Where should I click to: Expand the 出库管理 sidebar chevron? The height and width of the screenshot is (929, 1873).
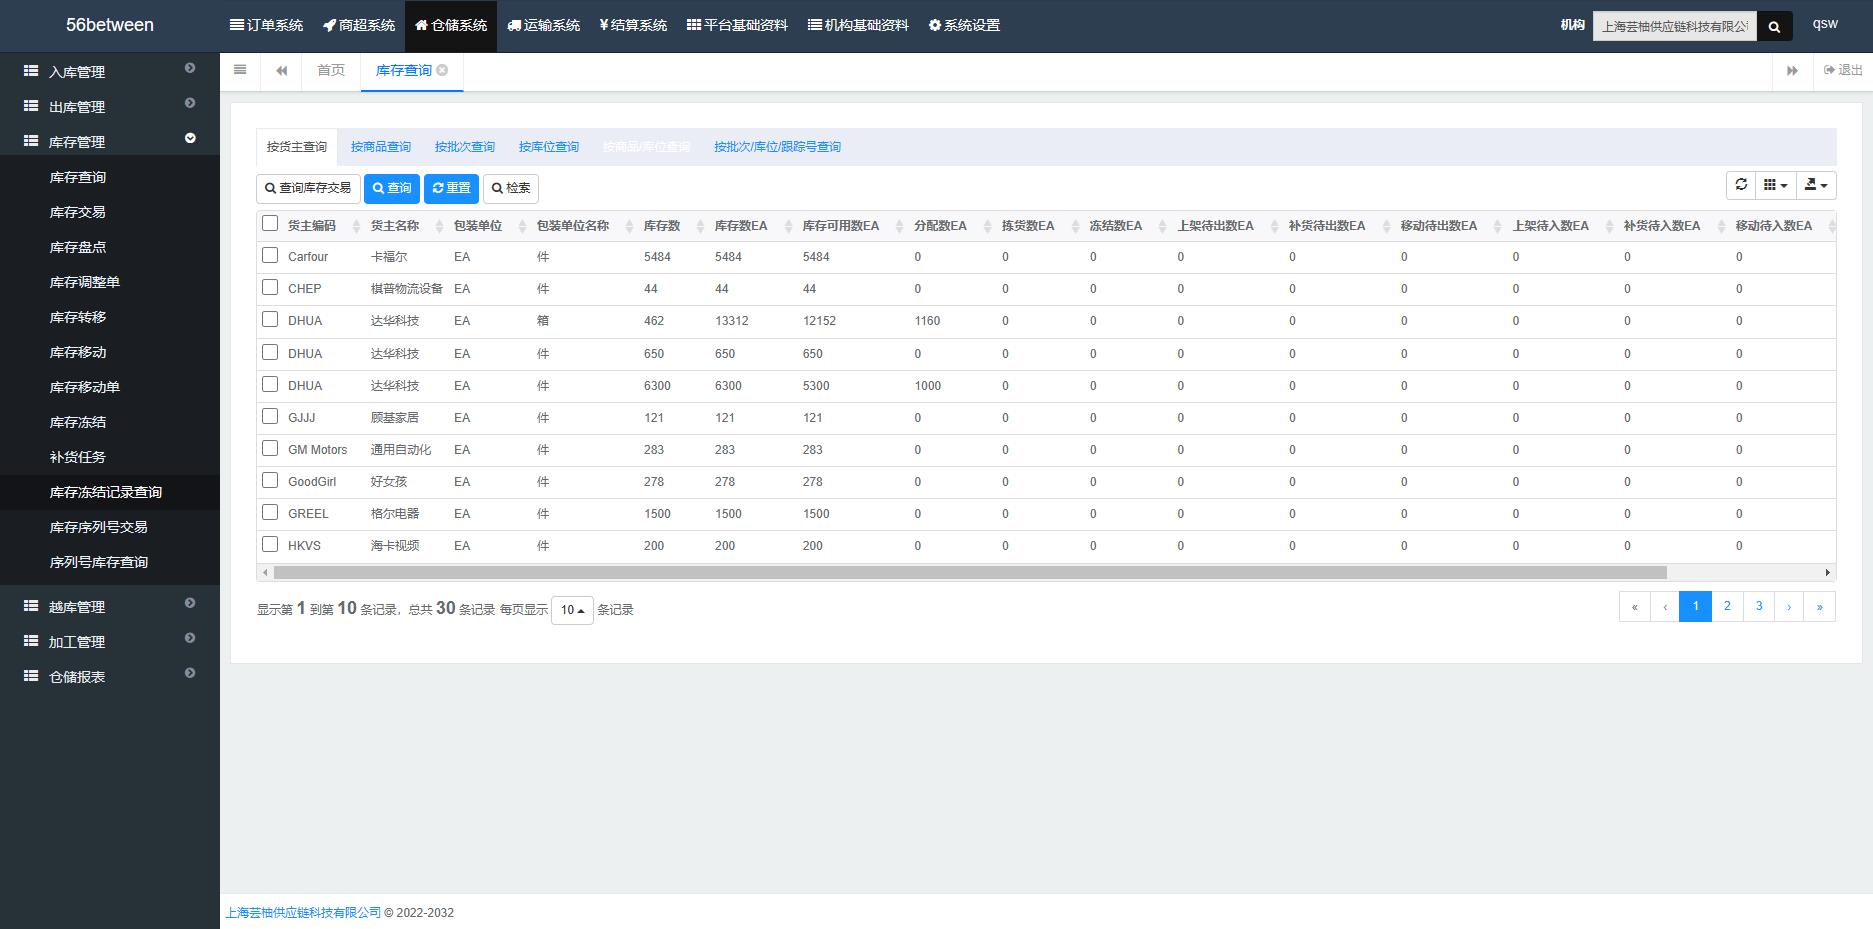coord(190,103)
